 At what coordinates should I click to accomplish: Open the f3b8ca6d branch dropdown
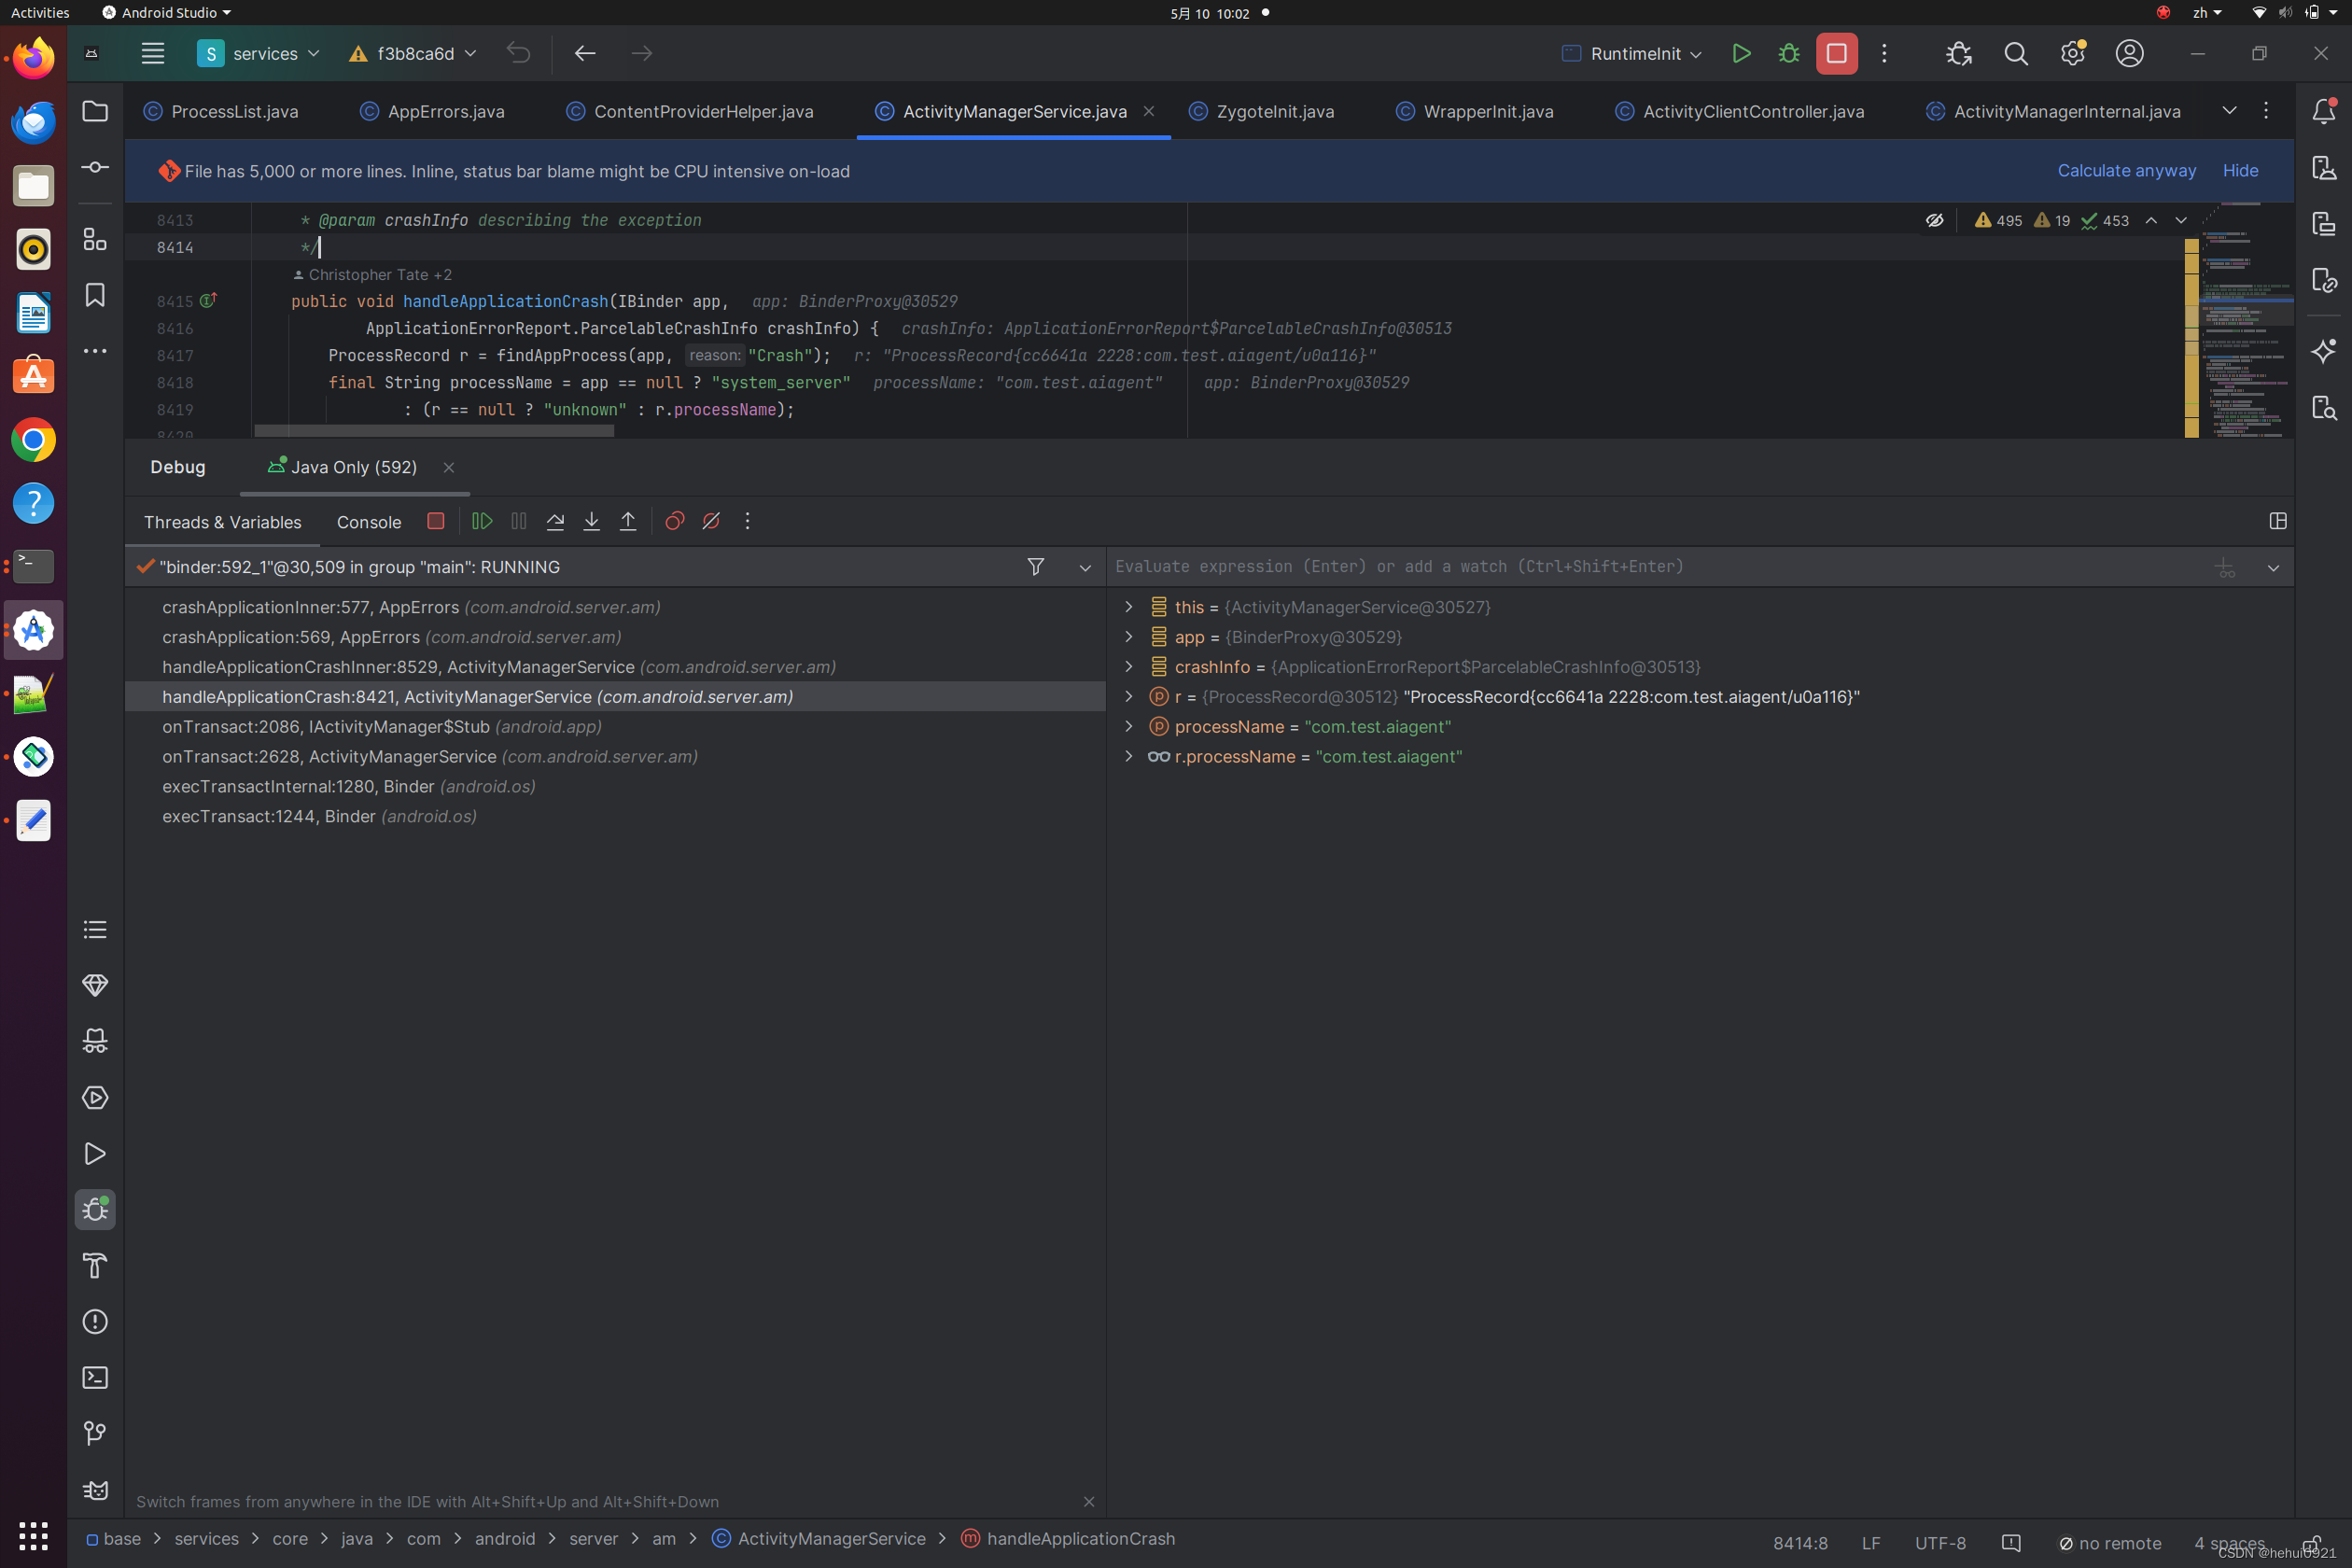coord(412,53)
